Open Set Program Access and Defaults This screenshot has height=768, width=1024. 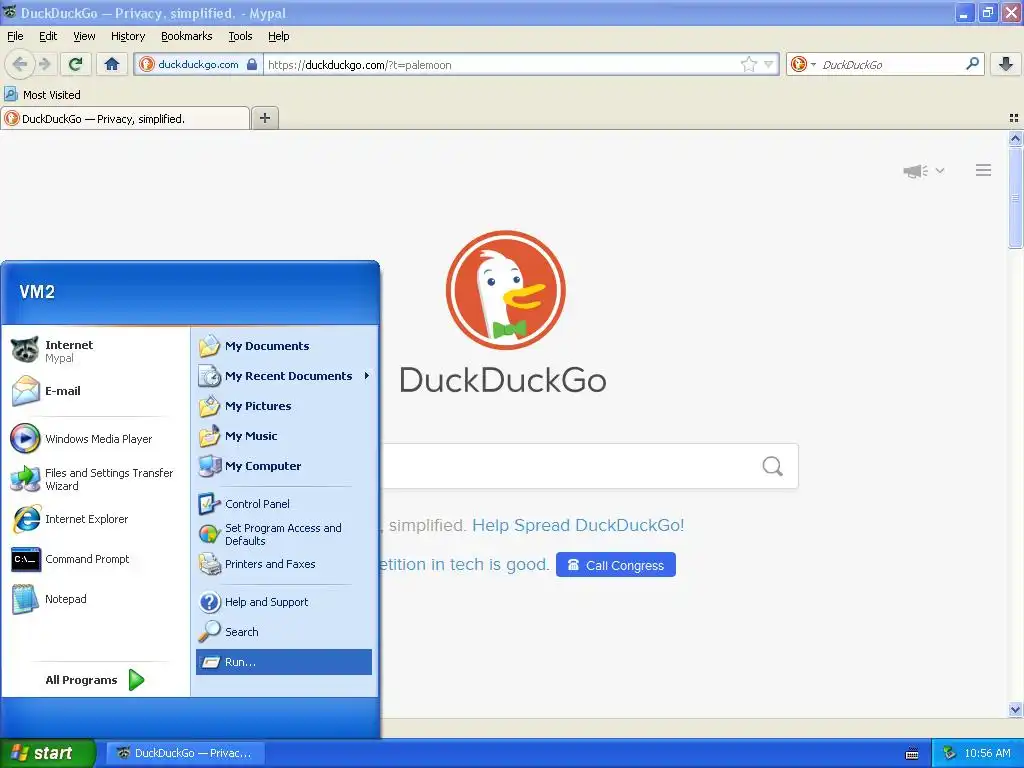tap(284, 534)
